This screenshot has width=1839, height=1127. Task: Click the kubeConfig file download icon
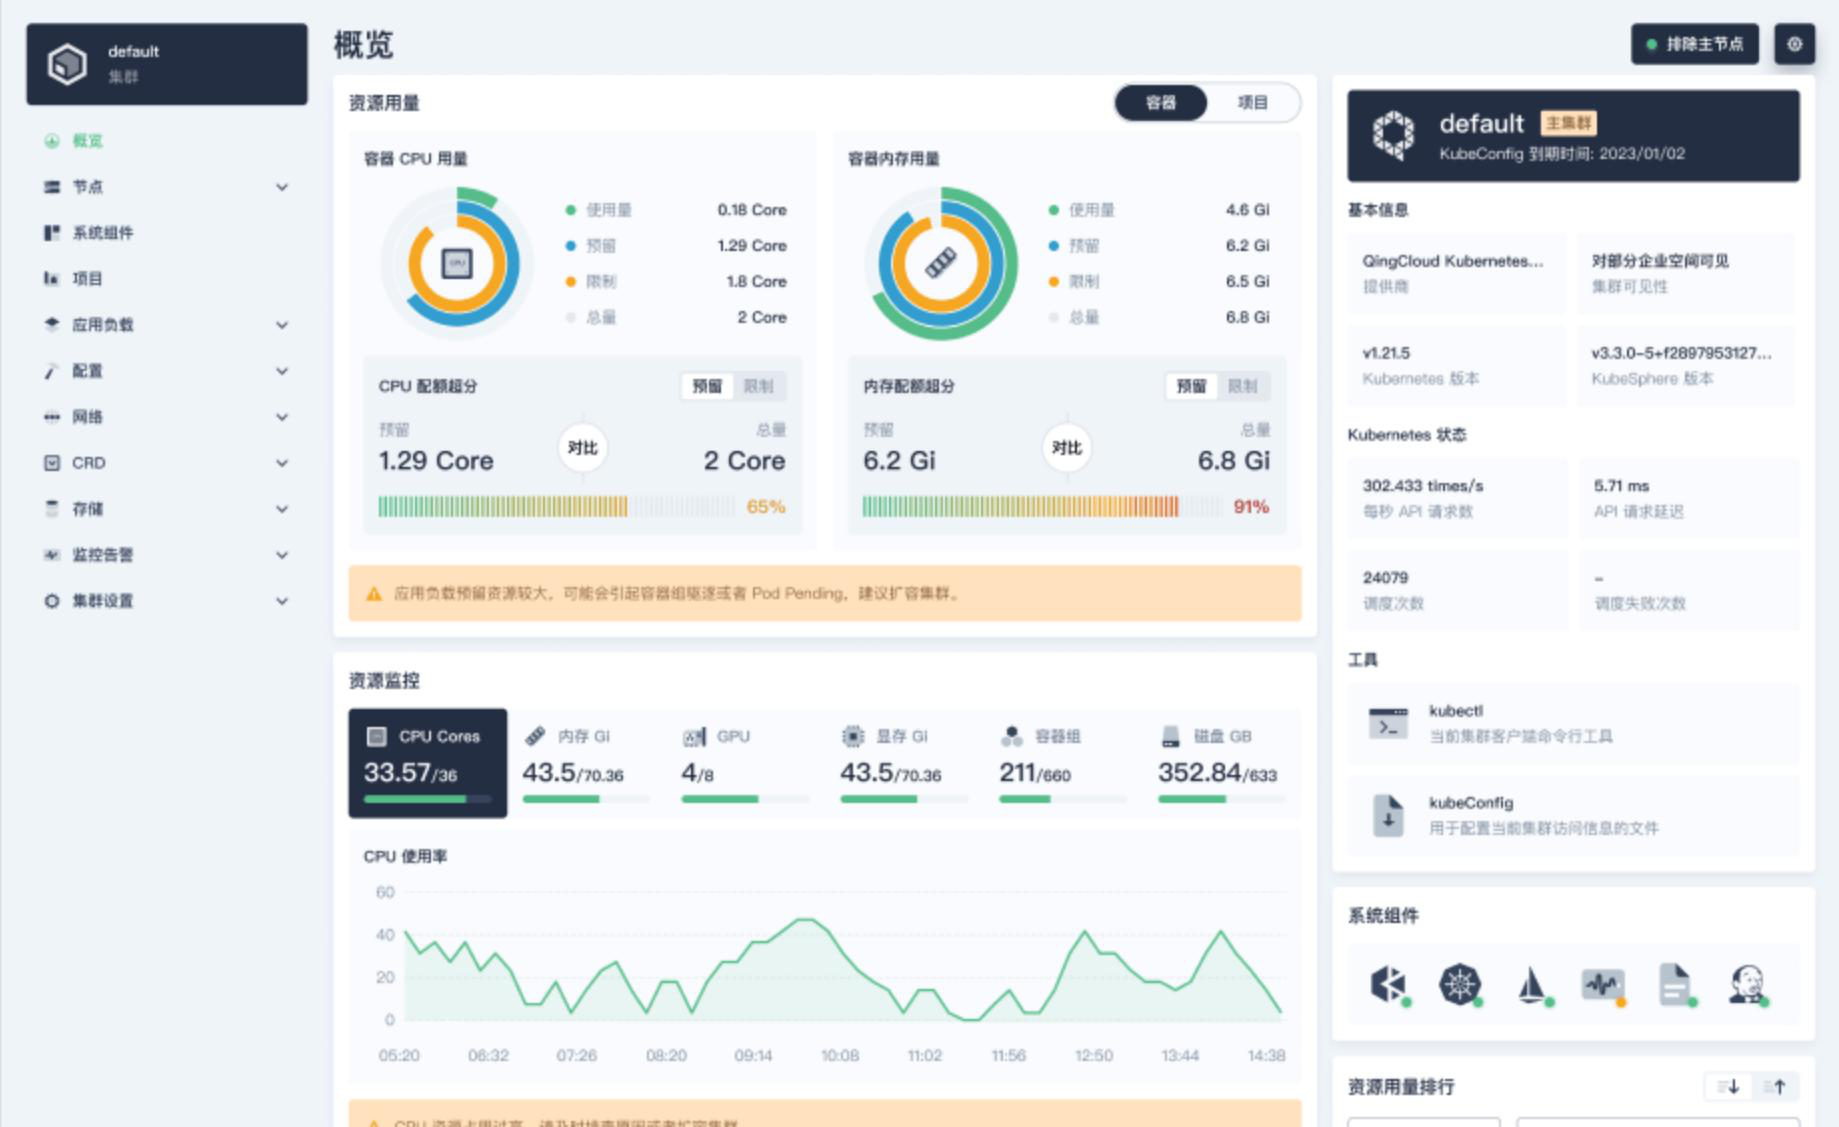[x=1388, y=815]
